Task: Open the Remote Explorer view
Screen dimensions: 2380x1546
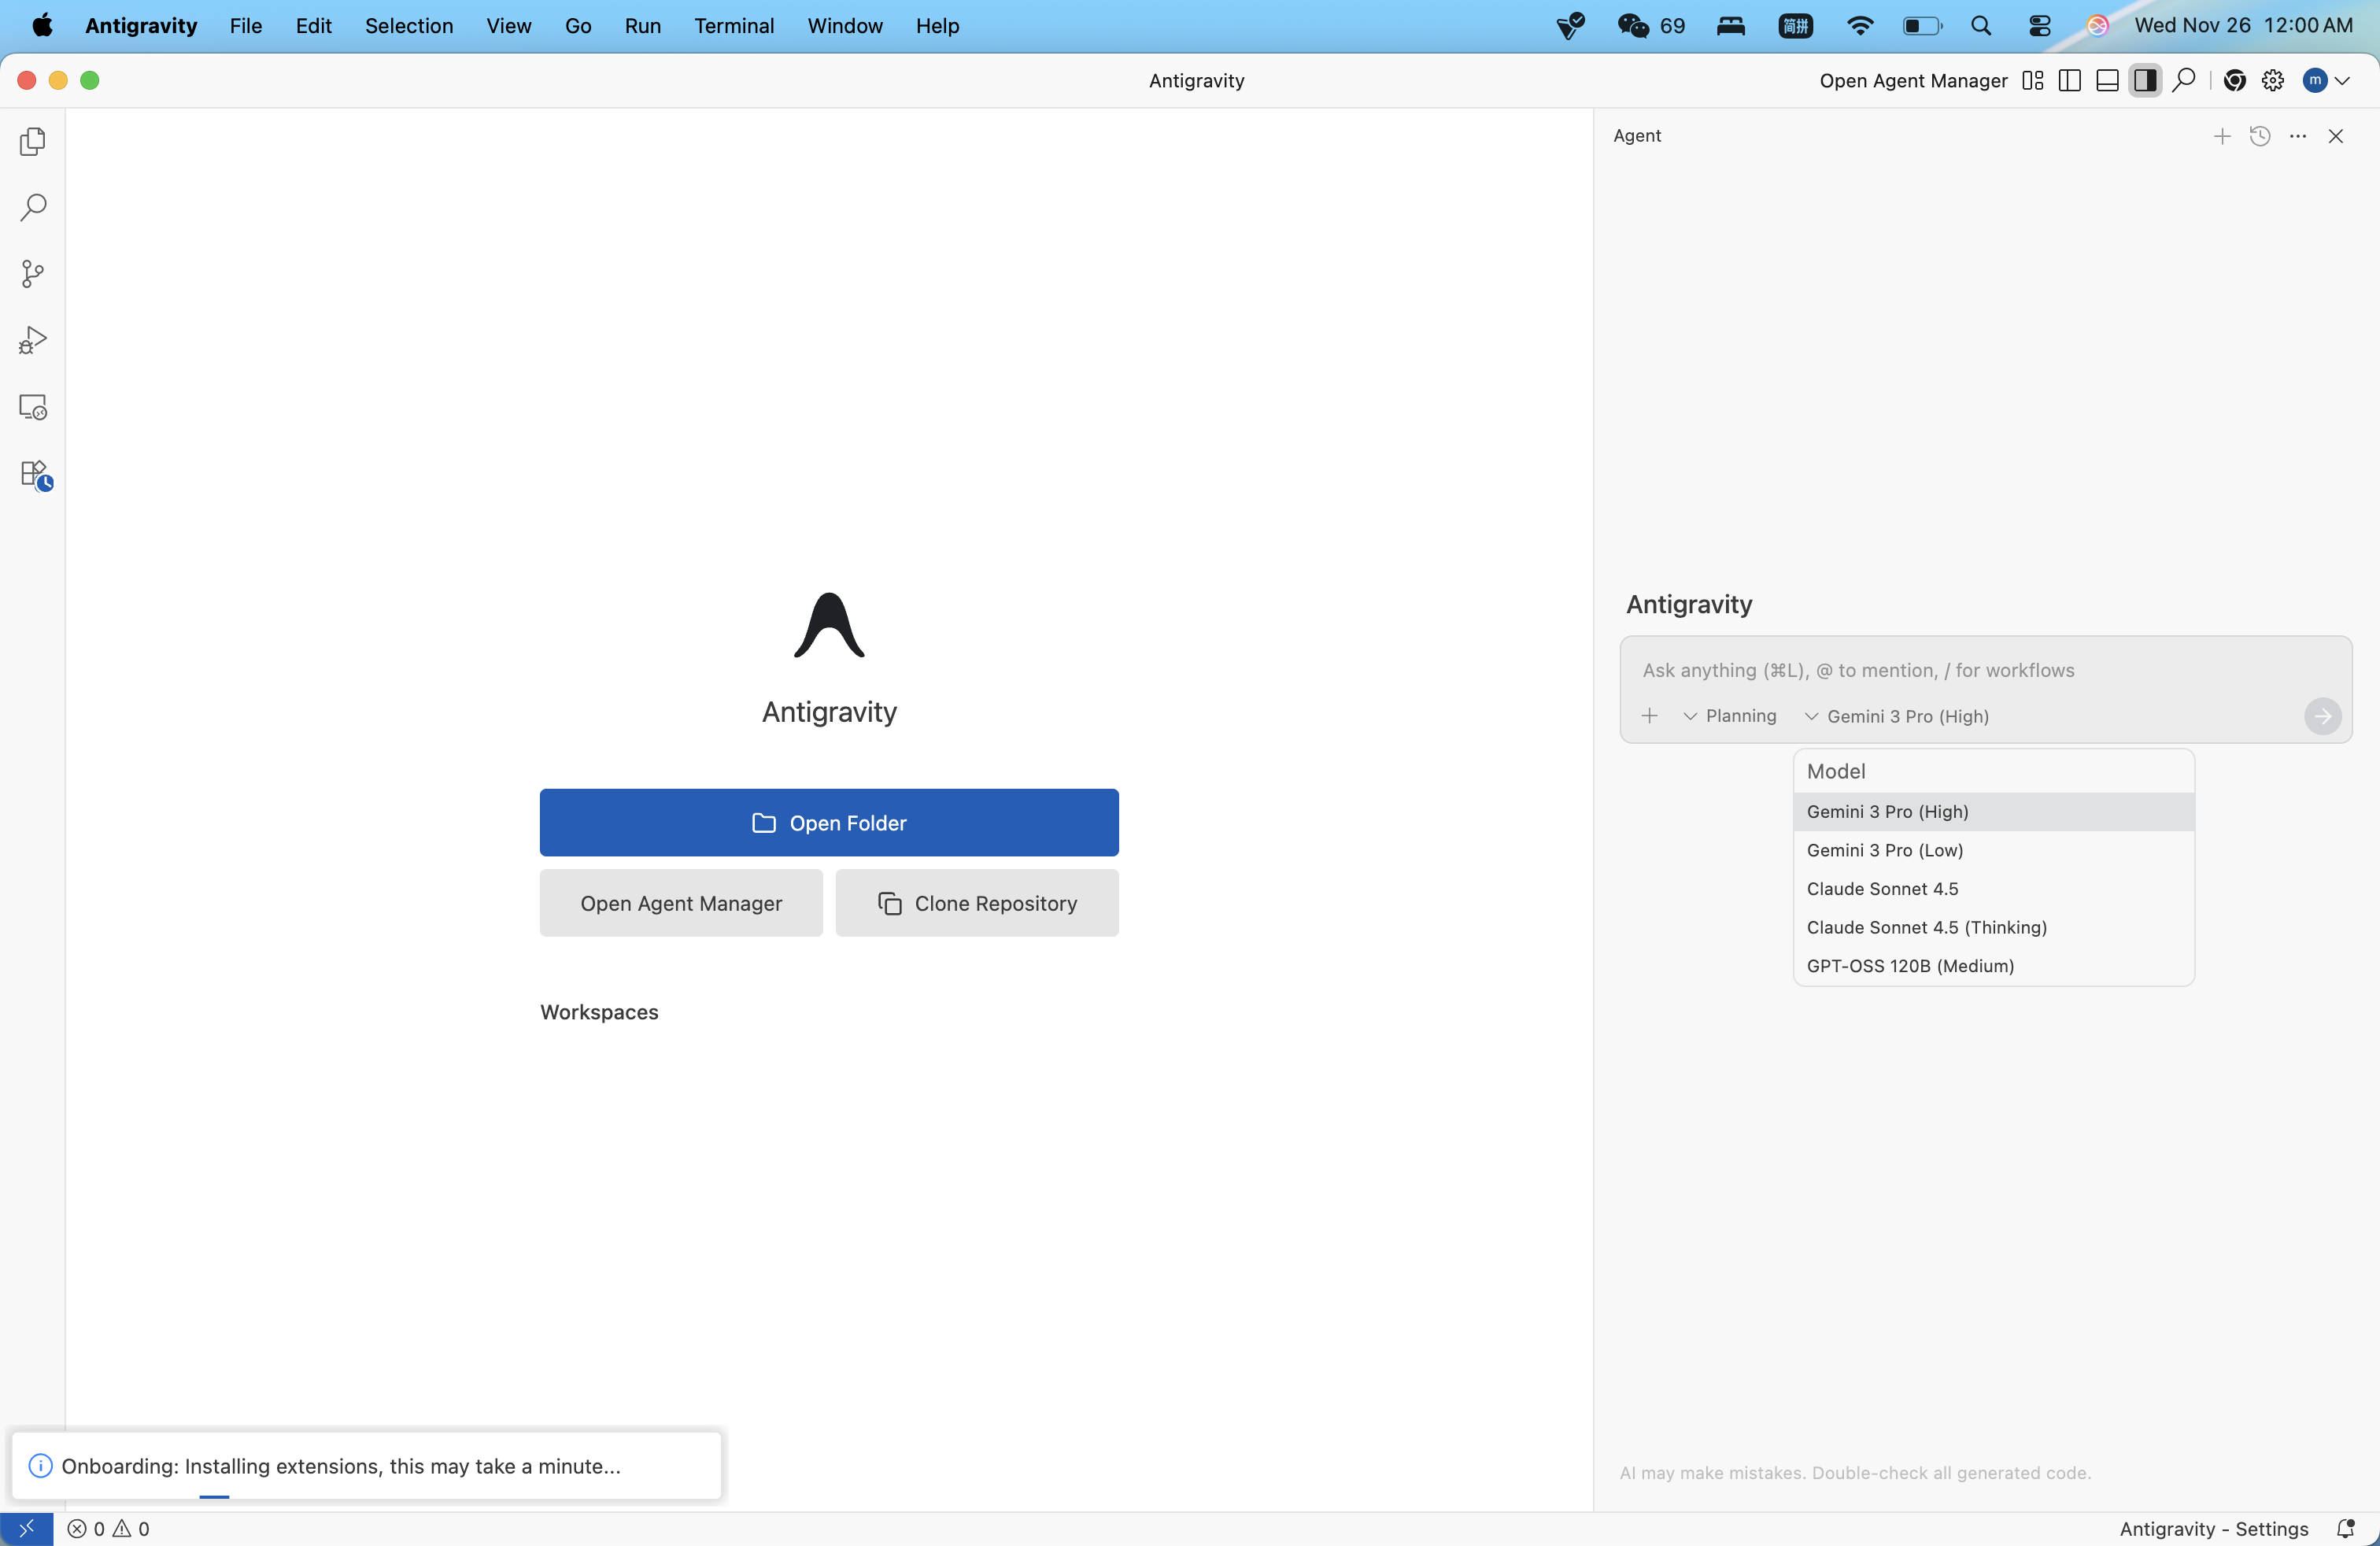Action: coord(33,407)
